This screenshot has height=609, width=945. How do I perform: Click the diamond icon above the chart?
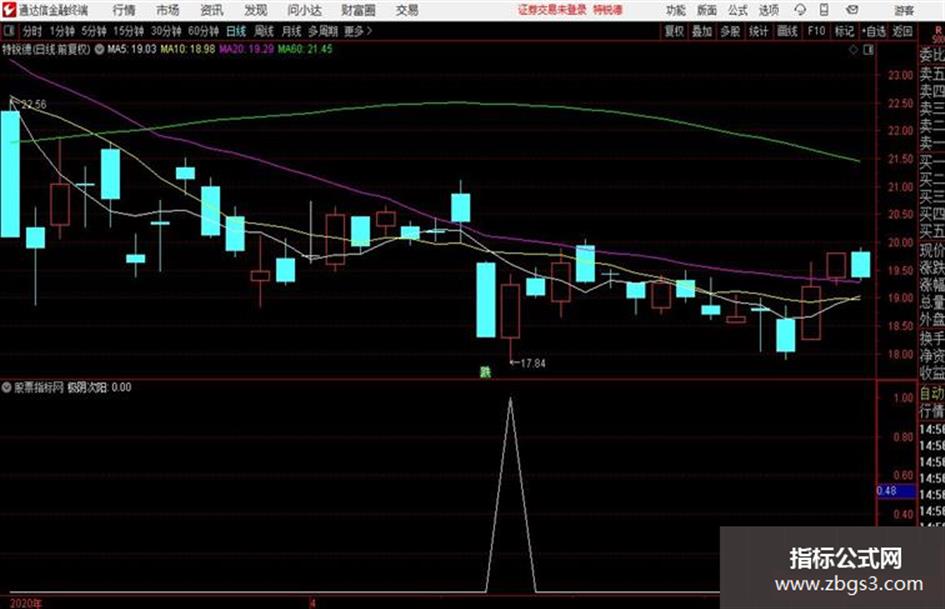coord(853,50)
